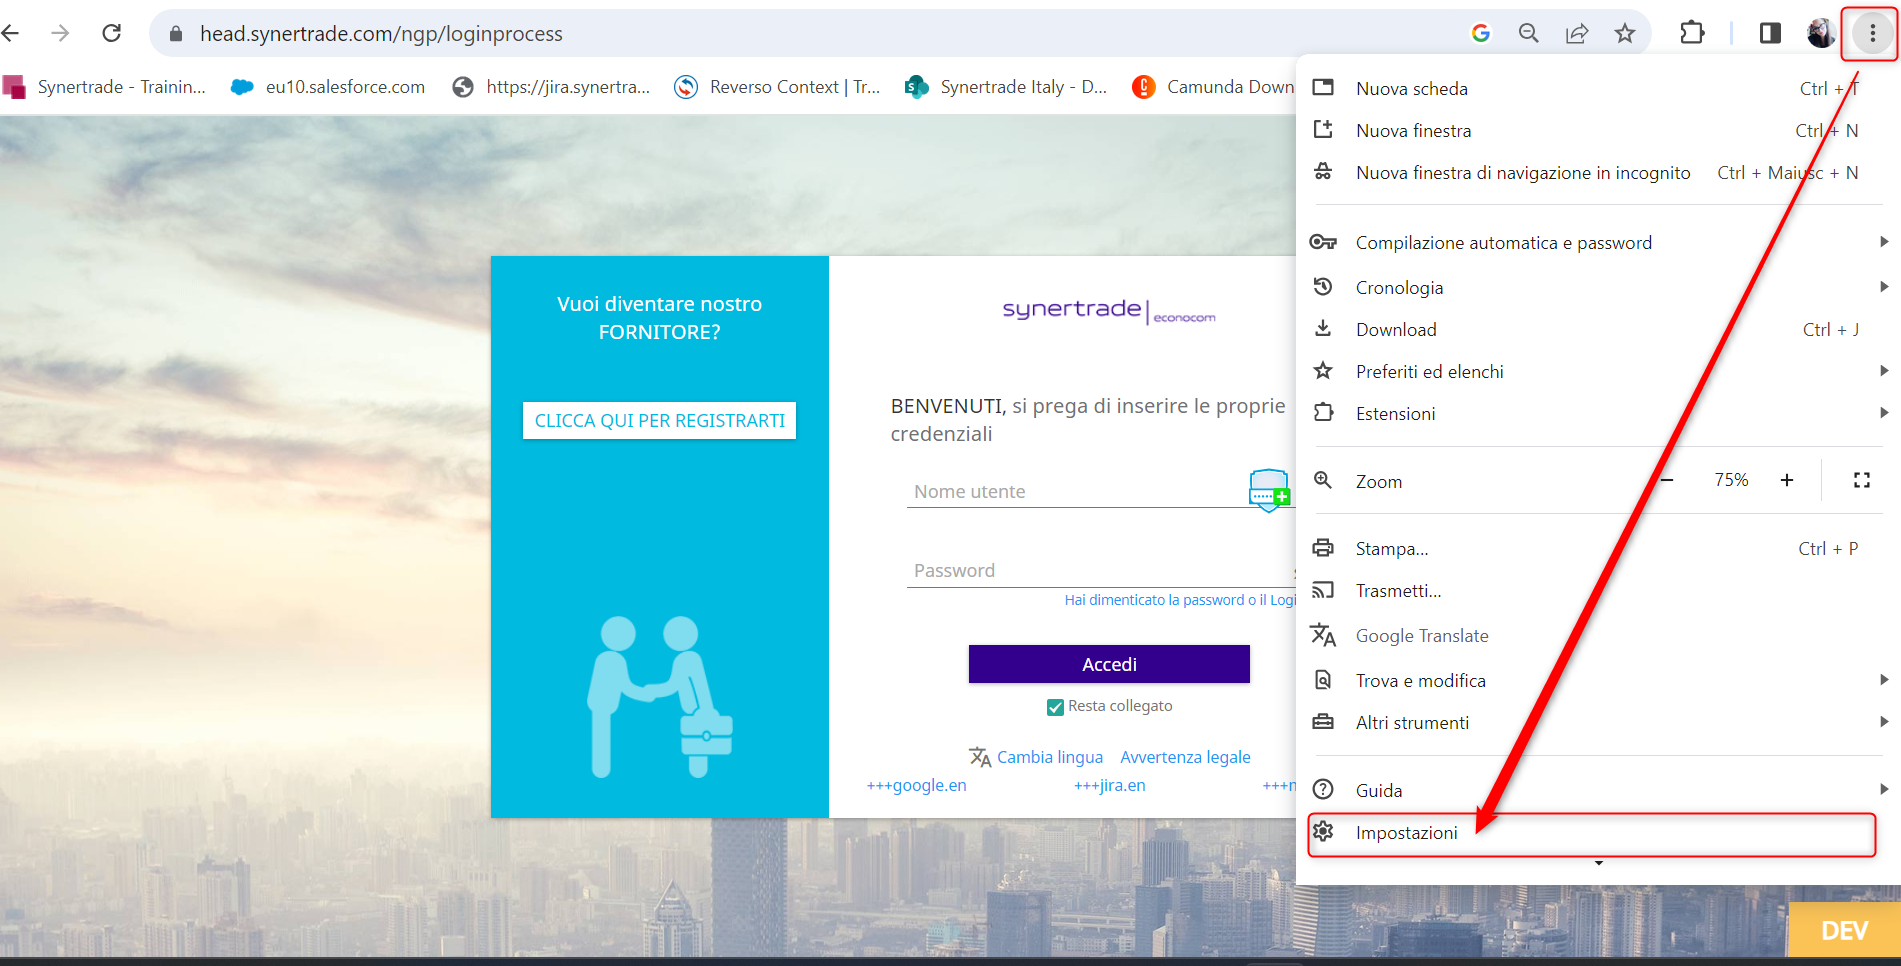Open the Chrome profile avatar
Screen dimensions: 1901x966
tap(1821, 33)
